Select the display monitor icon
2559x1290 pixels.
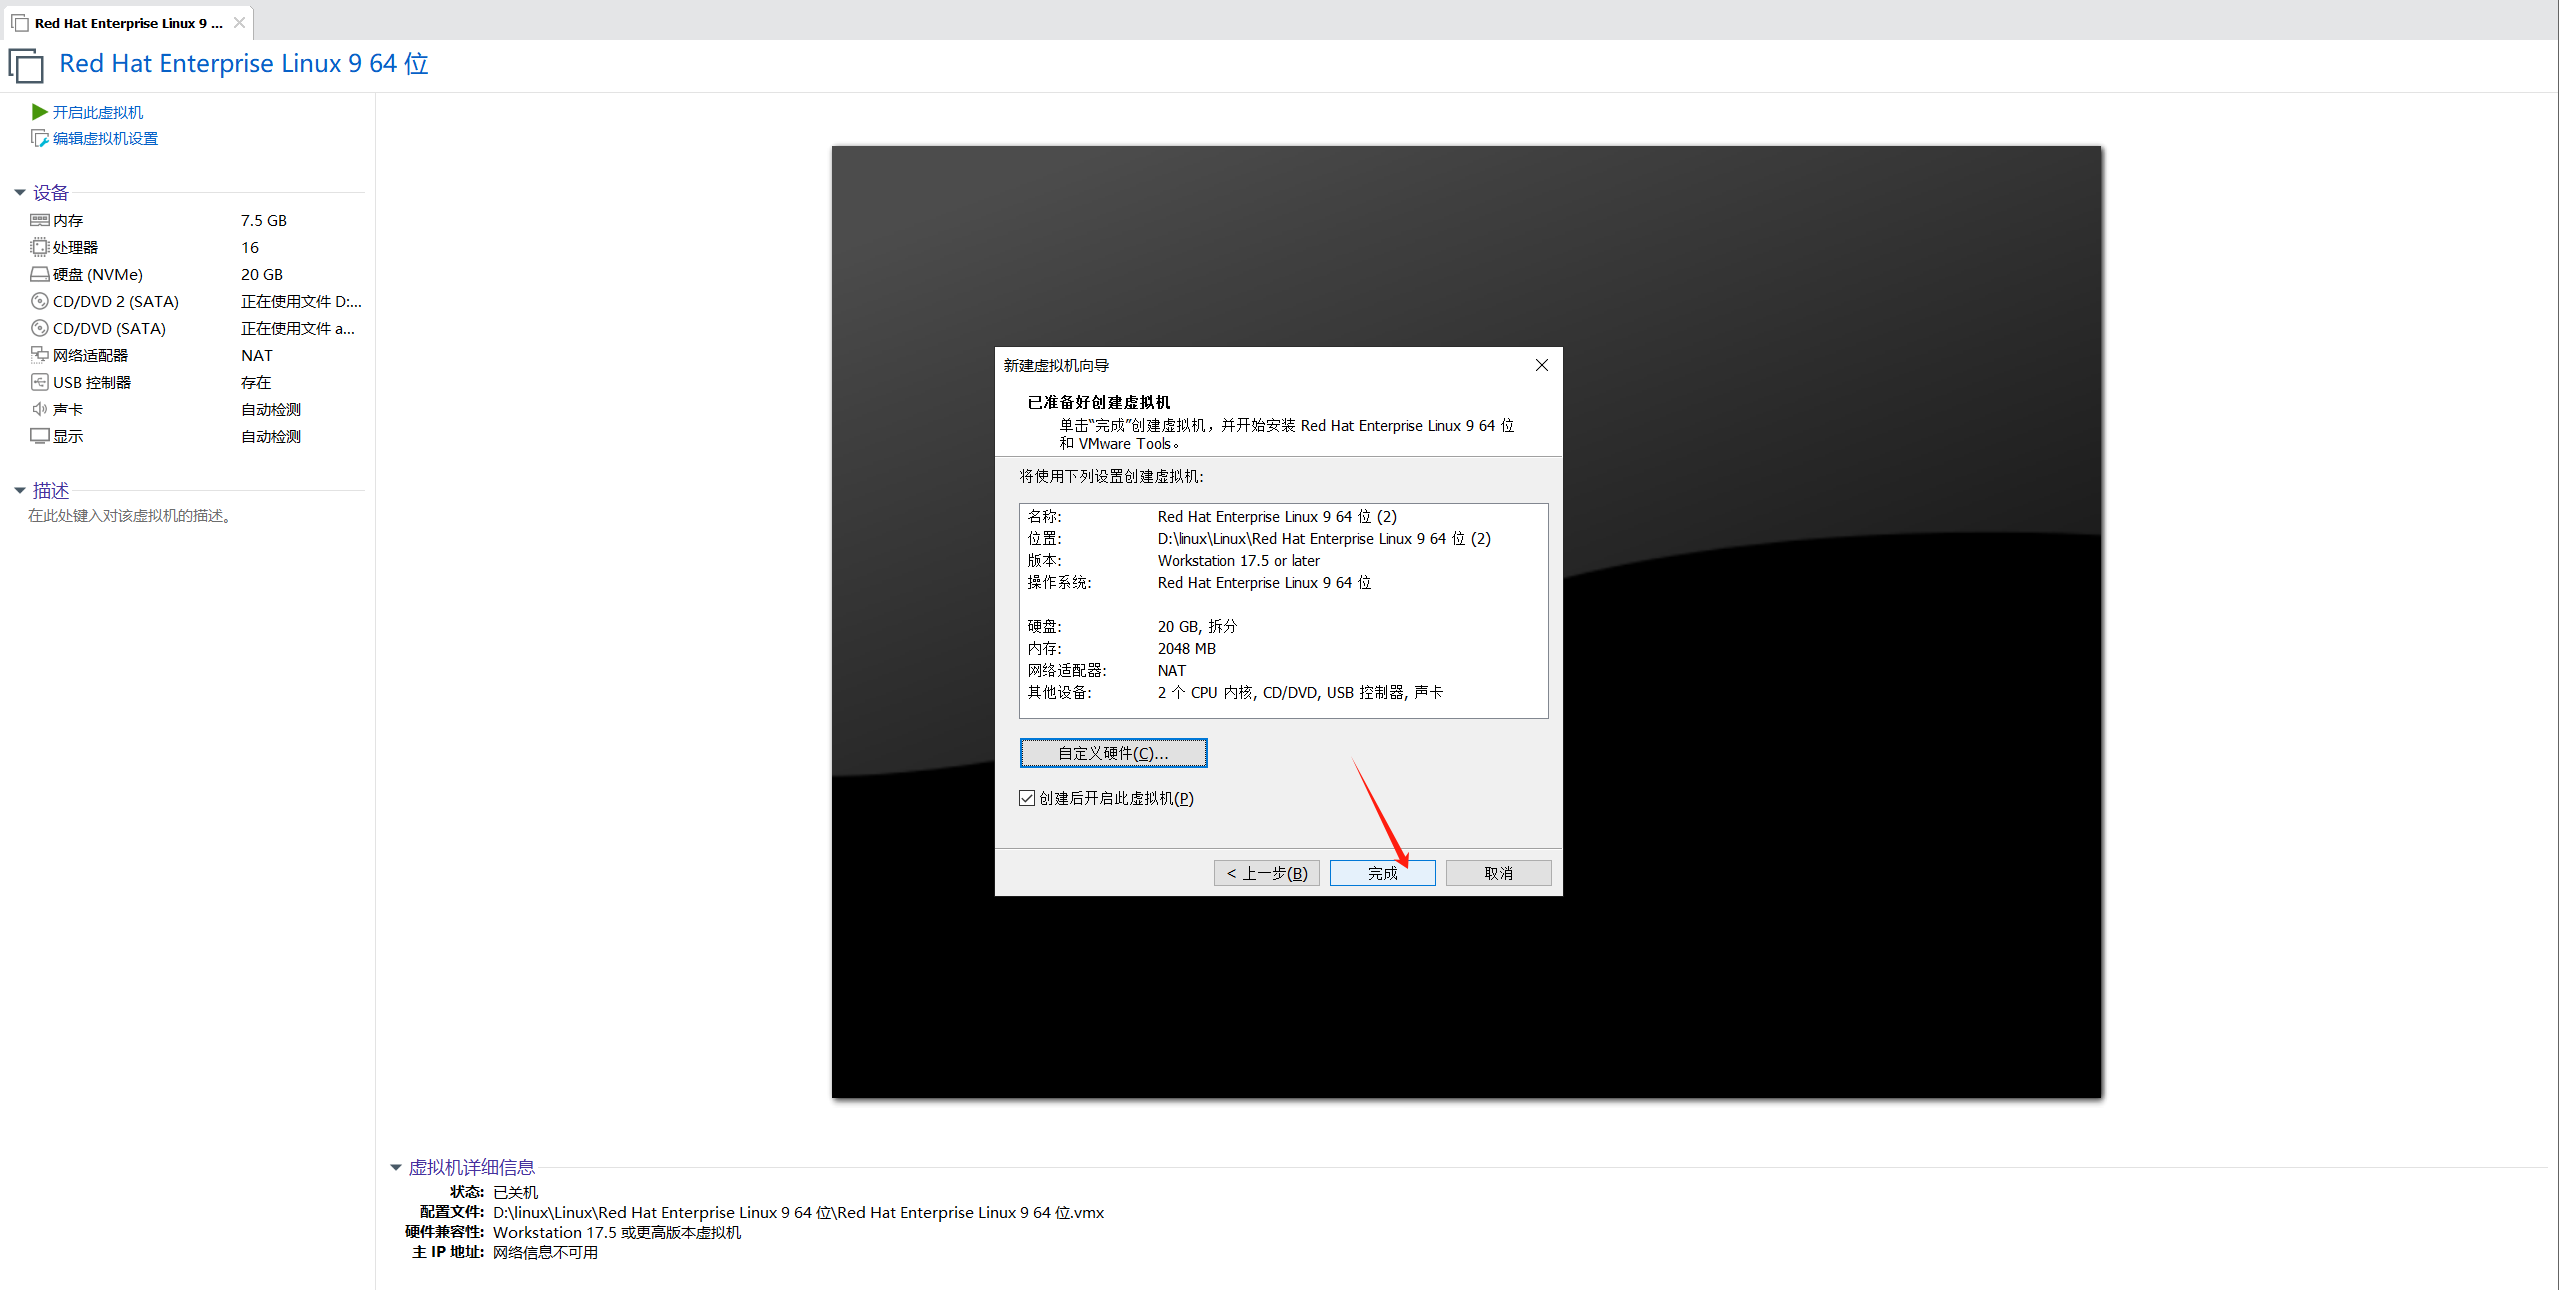[x=40, y=436]
